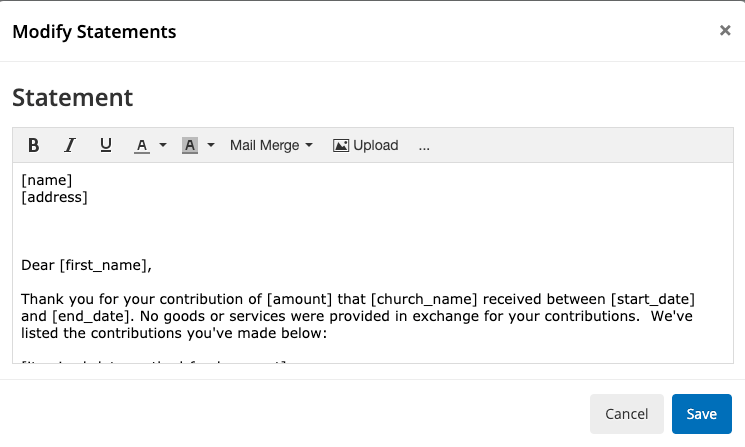745x447 pixels.
Task: Click the [church_name] merge field
Action: pyautogui.click(x=424, y=299)
